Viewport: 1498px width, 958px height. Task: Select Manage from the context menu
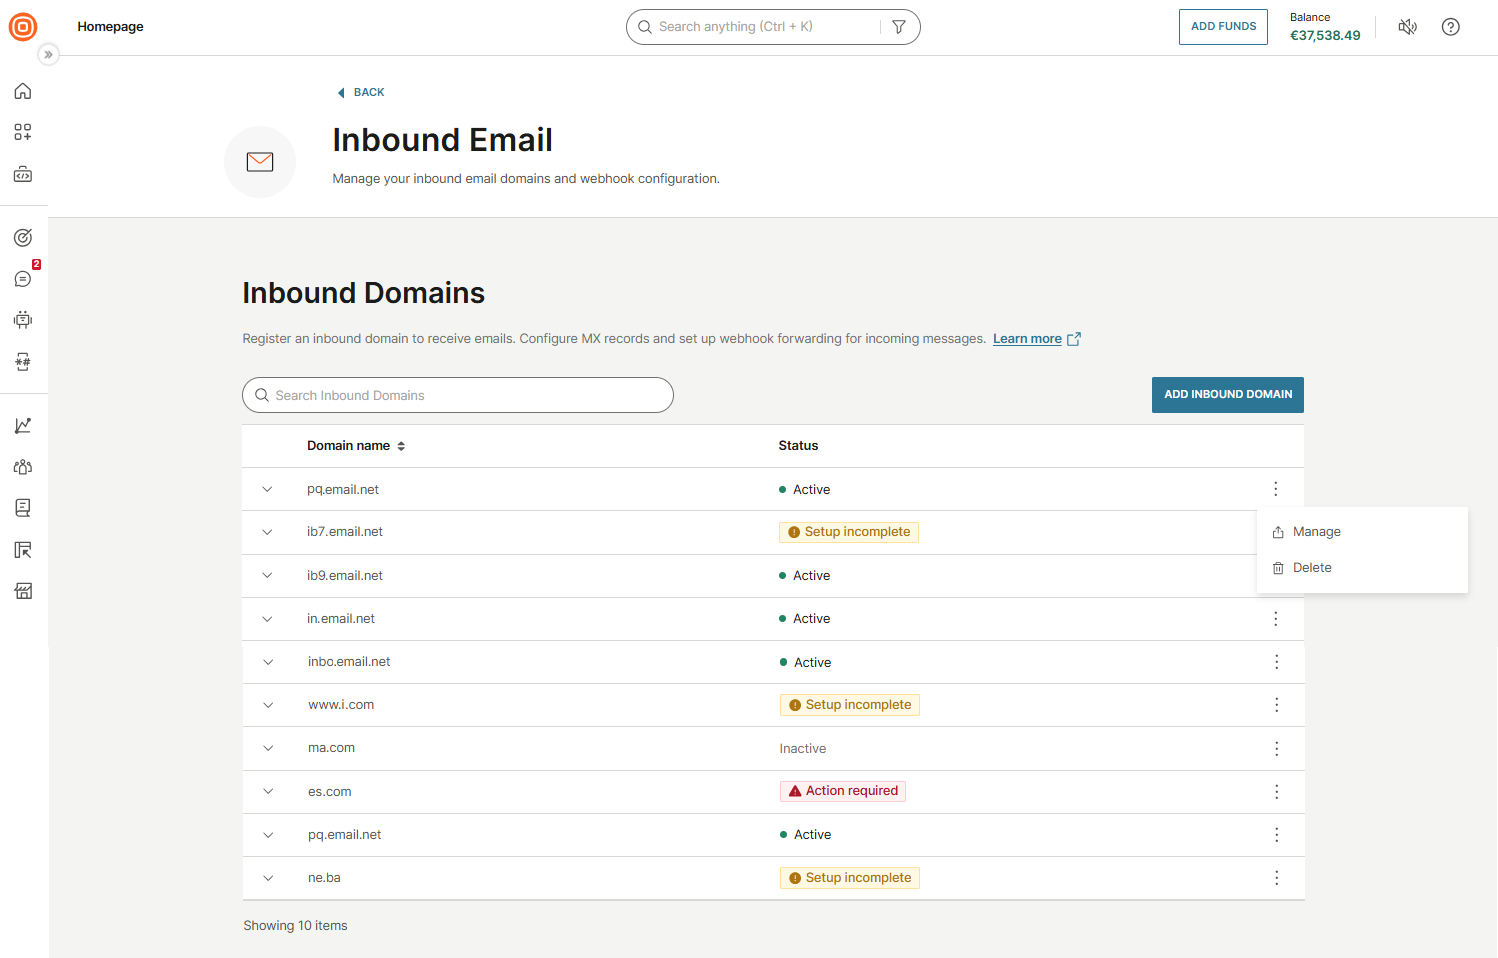pos(1316,531)
